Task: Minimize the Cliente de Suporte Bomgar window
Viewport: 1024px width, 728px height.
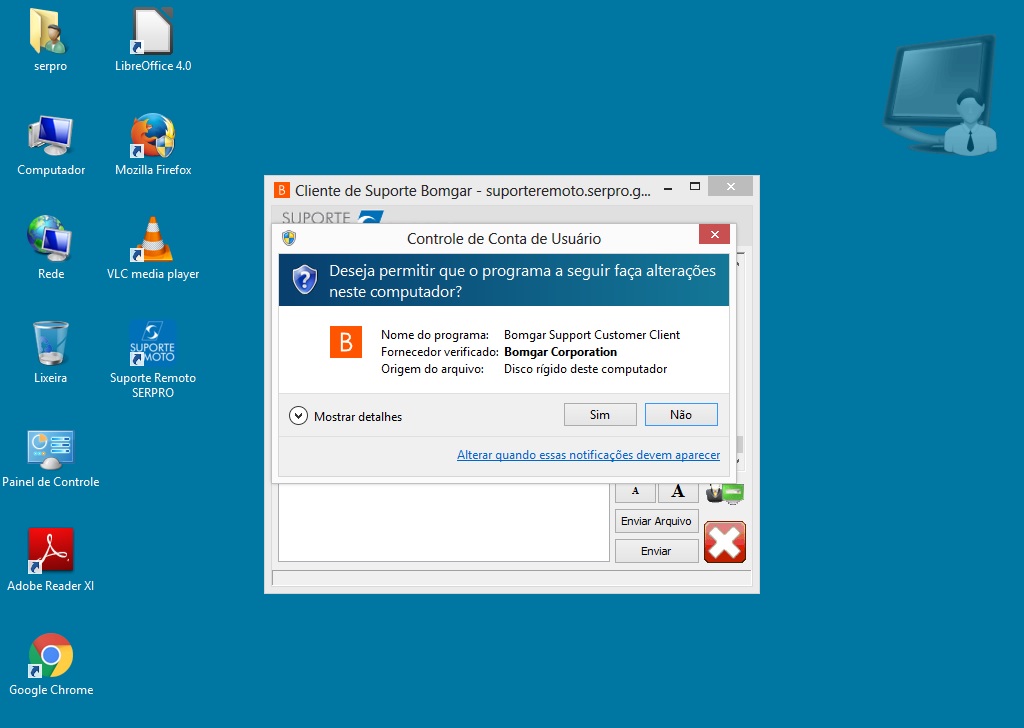Action: (668, 188)
